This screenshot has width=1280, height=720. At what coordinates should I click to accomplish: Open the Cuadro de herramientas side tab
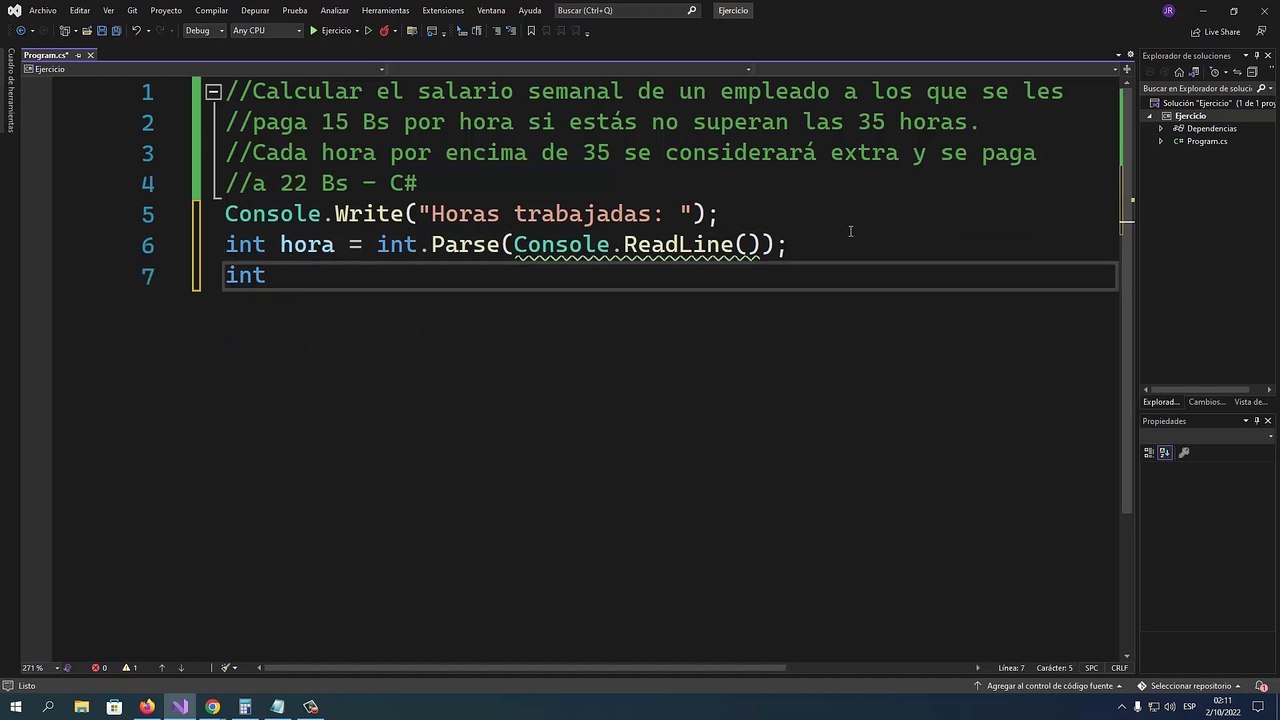[10, 89]
